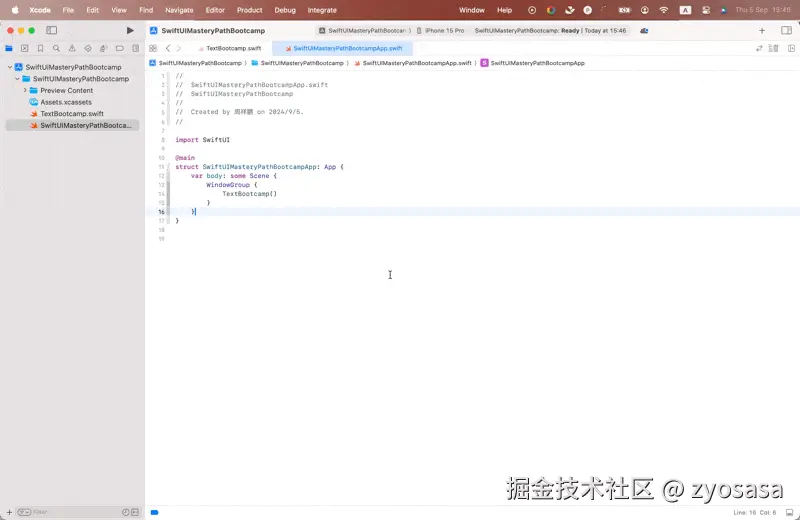Collapse the SwiftUIMasteryPathBootcamp project root
Screen dimensions: 800x520
pos(10,67)
